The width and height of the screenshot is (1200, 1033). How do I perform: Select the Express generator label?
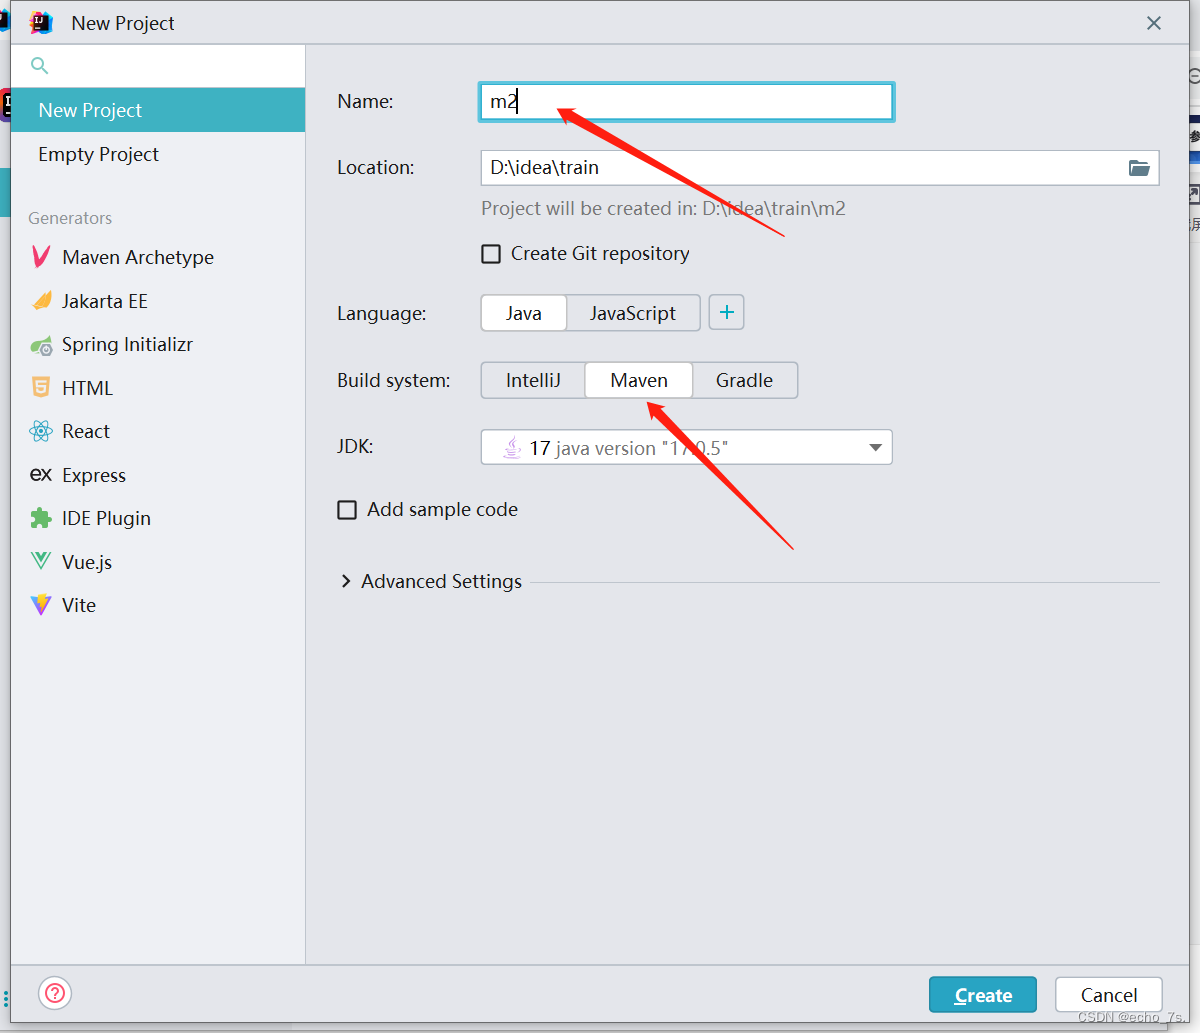tap(94, 475)
